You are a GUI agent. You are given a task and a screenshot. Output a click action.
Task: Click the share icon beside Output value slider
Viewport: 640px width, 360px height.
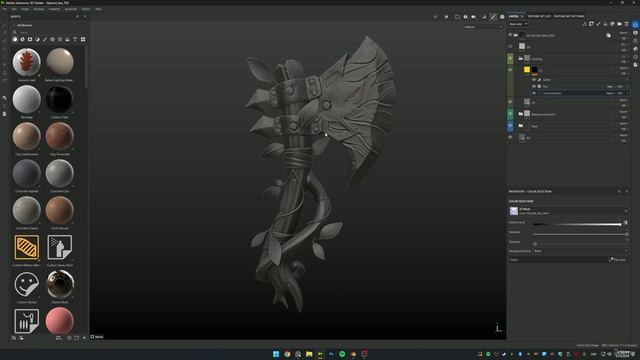(x=626, y=223)
